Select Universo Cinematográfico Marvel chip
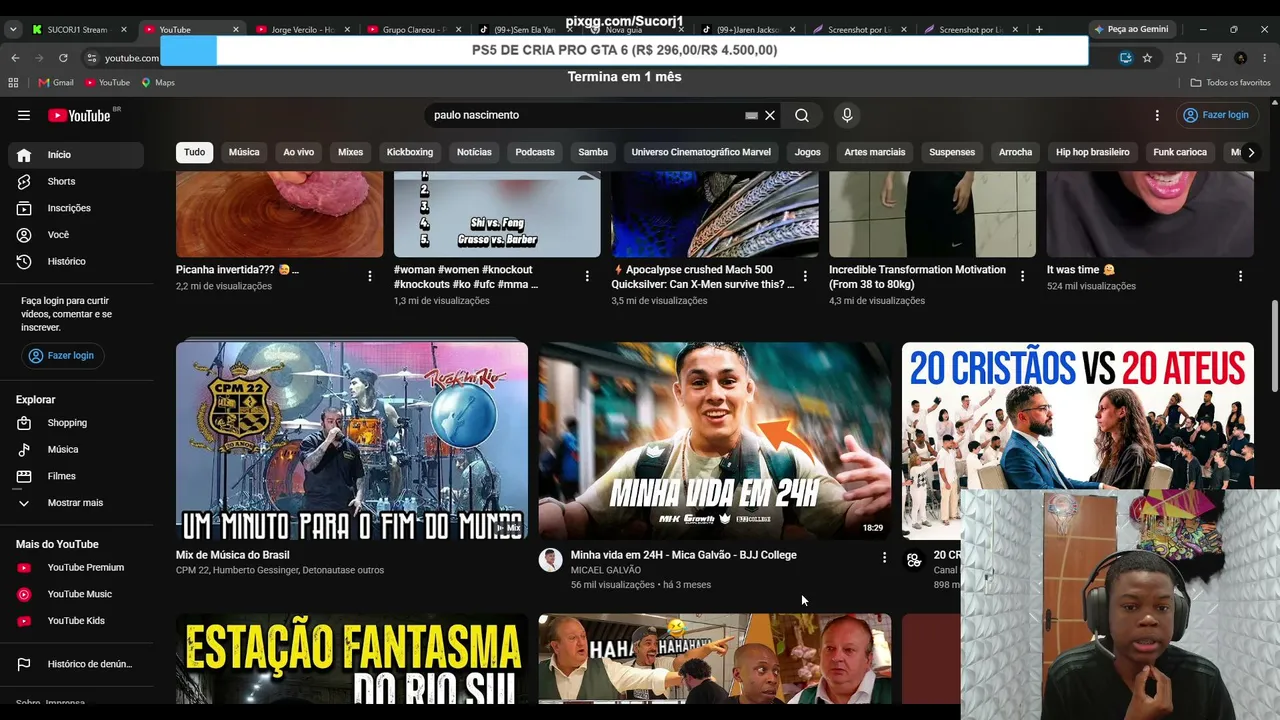This screenshot has width=1280, height=720. pyautogui.click(x=701, y=152)
